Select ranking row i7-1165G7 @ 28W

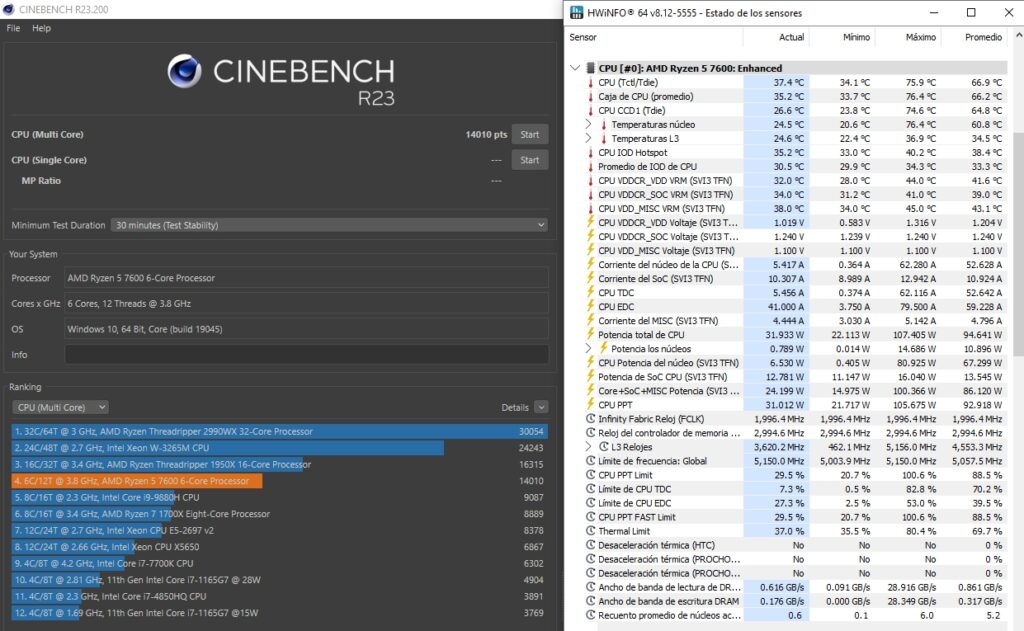[x=280, y=580]
